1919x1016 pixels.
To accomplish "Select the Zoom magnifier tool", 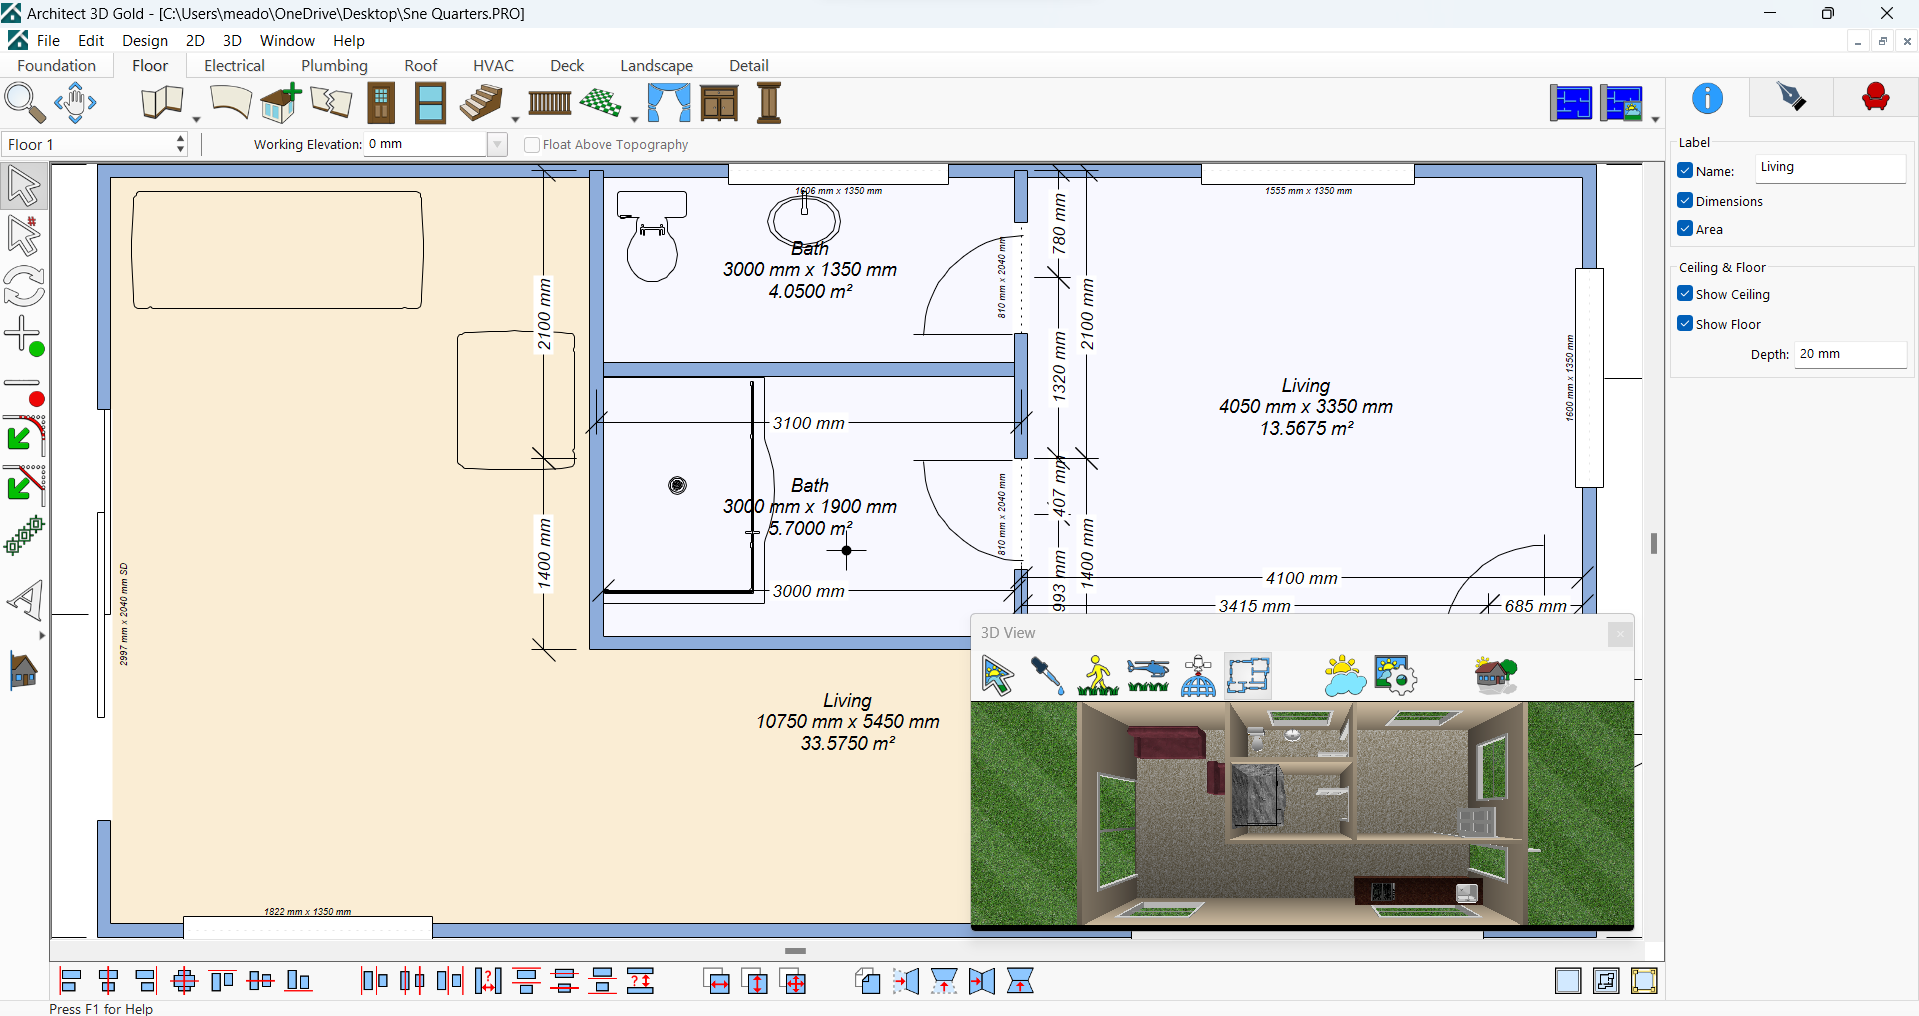I will [x=25, y=103].
